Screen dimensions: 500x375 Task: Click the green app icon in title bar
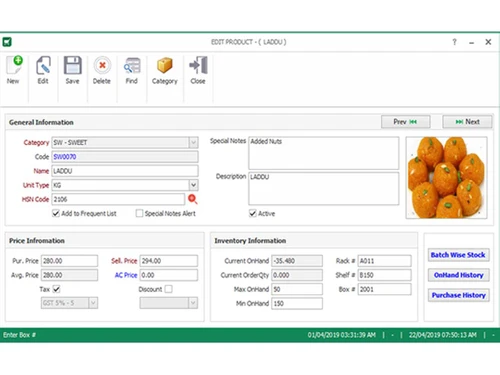7,42
